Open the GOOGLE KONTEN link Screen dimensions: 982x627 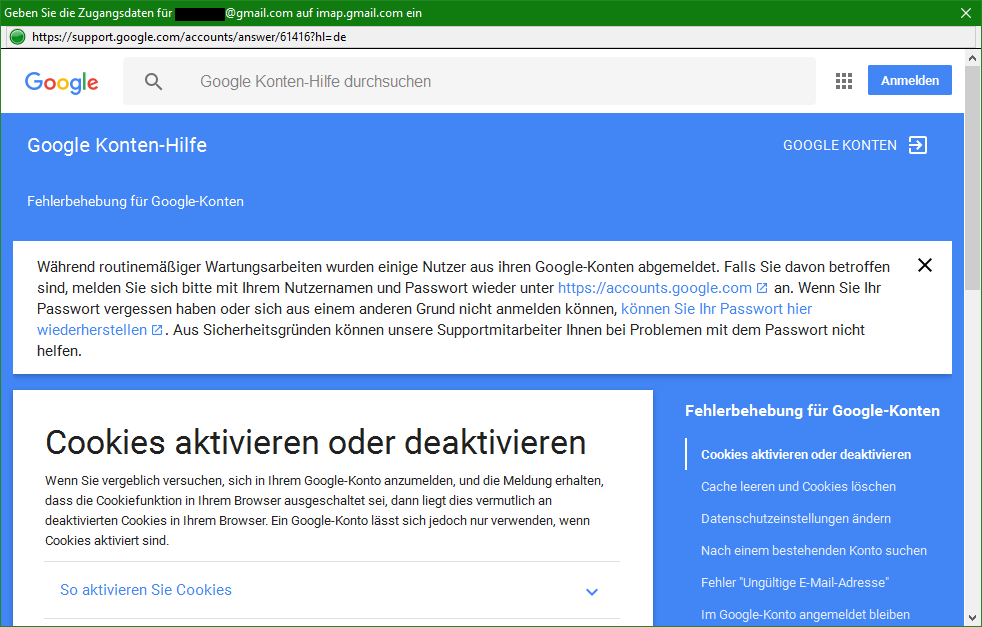tap(839, 146)
